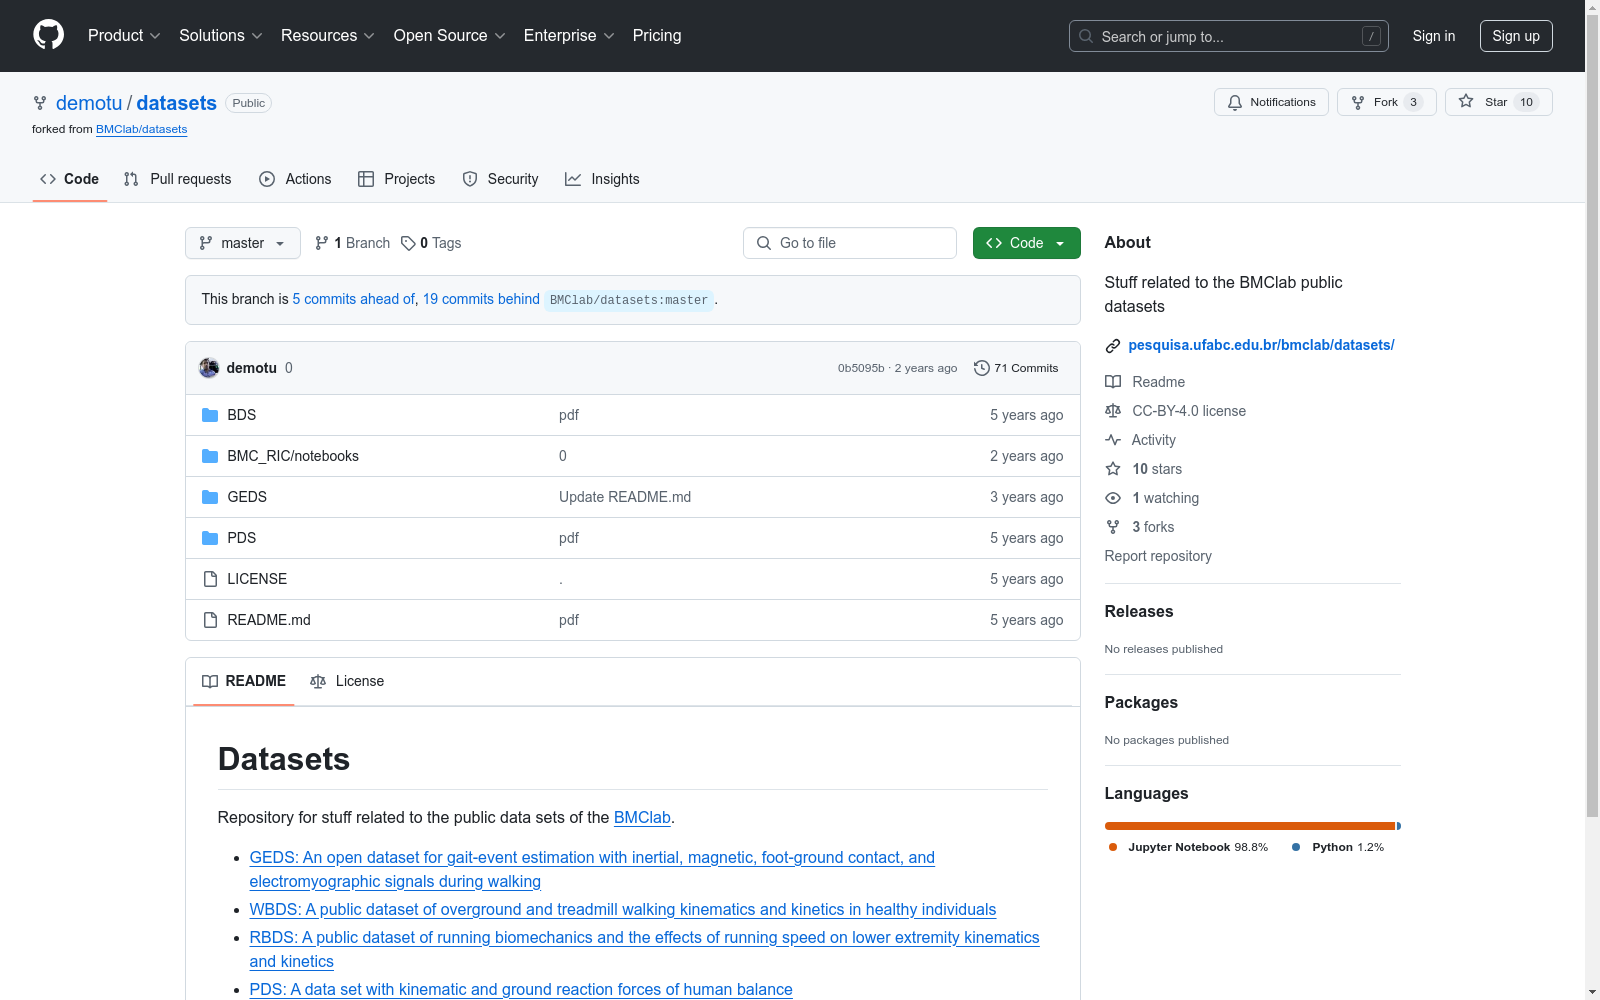Expand the Solutions menu

click(x=221, y=36)
